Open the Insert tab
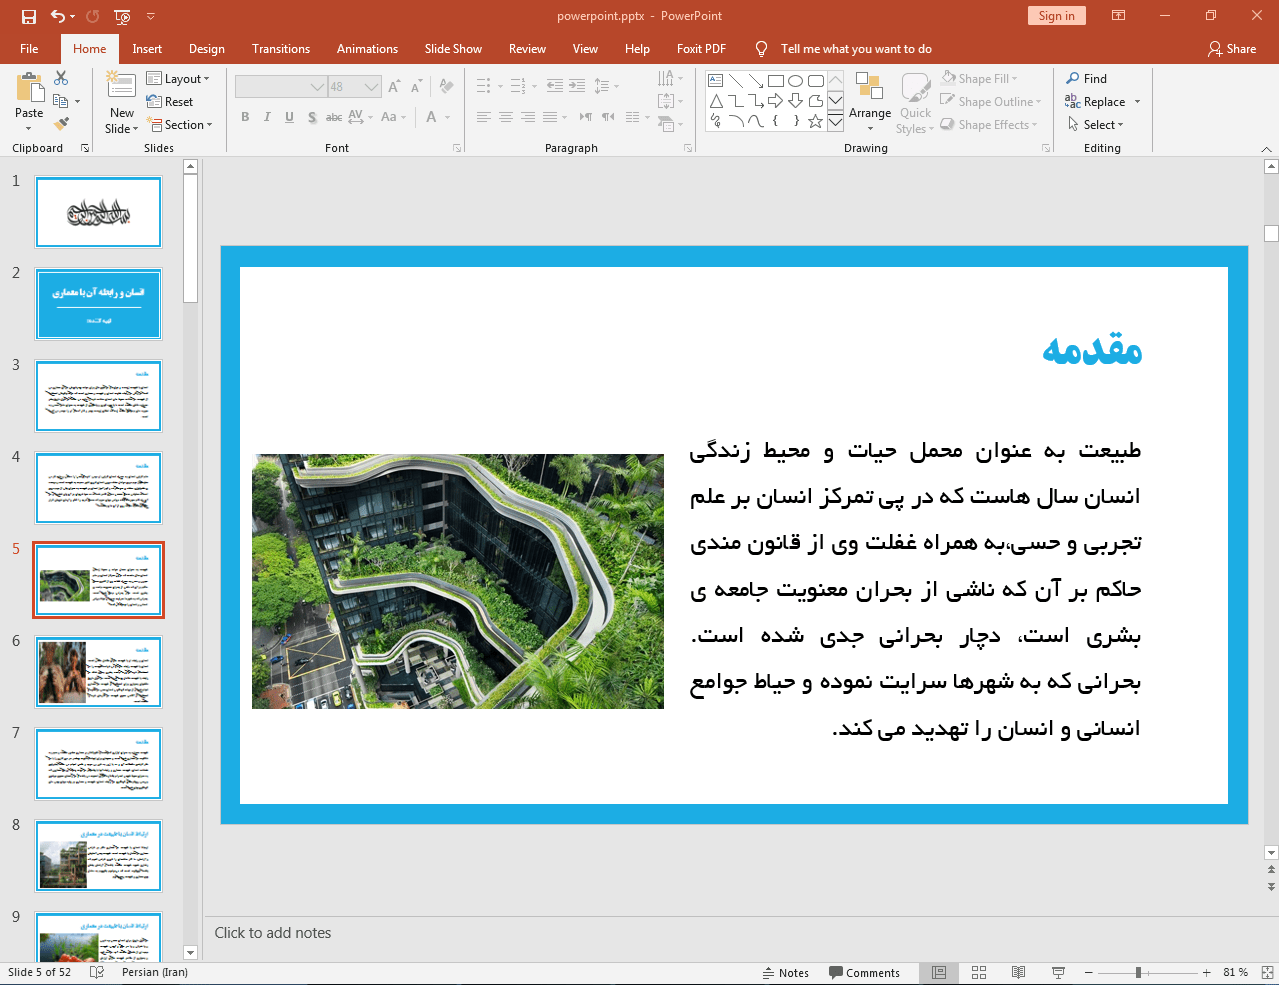The height and width of the screenshot is (985, 1279). coord(147,49)
